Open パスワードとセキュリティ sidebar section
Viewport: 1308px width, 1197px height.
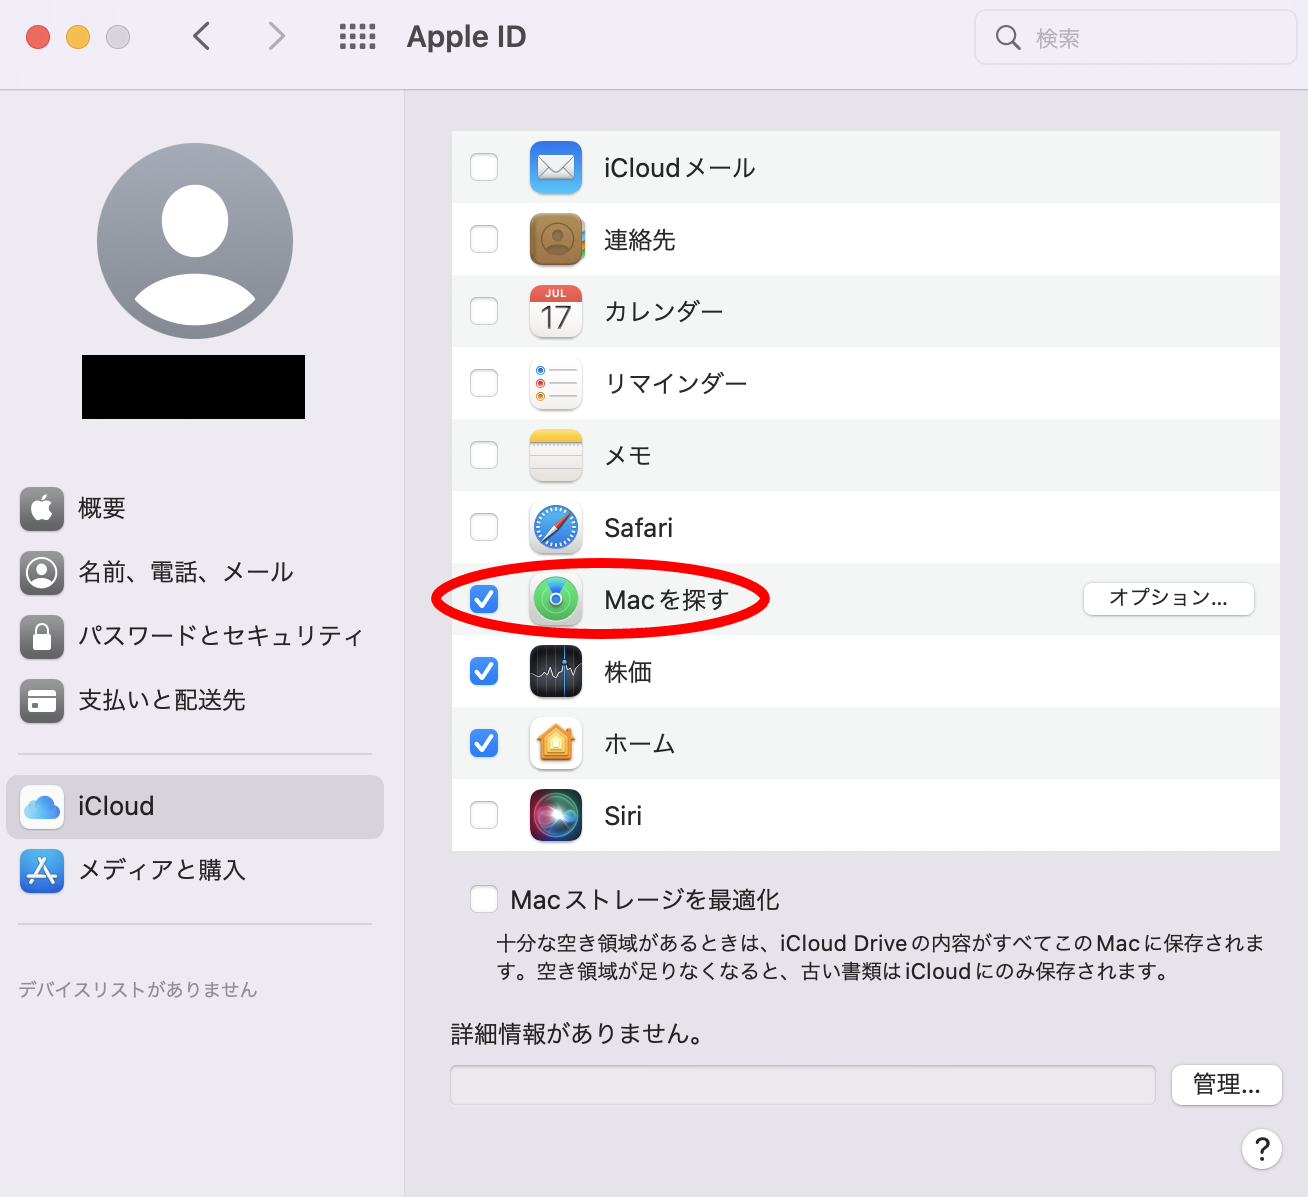[x=195, y=637]
